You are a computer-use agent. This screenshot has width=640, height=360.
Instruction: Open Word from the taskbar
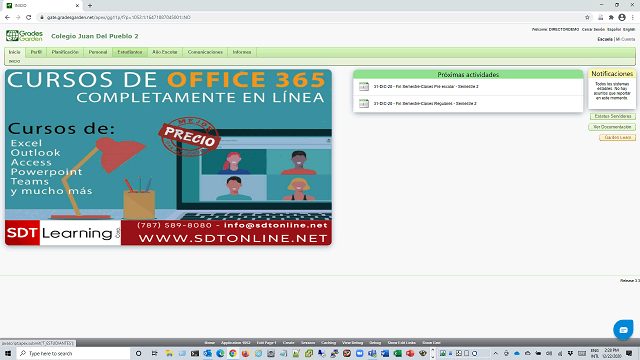pos(384,353)
